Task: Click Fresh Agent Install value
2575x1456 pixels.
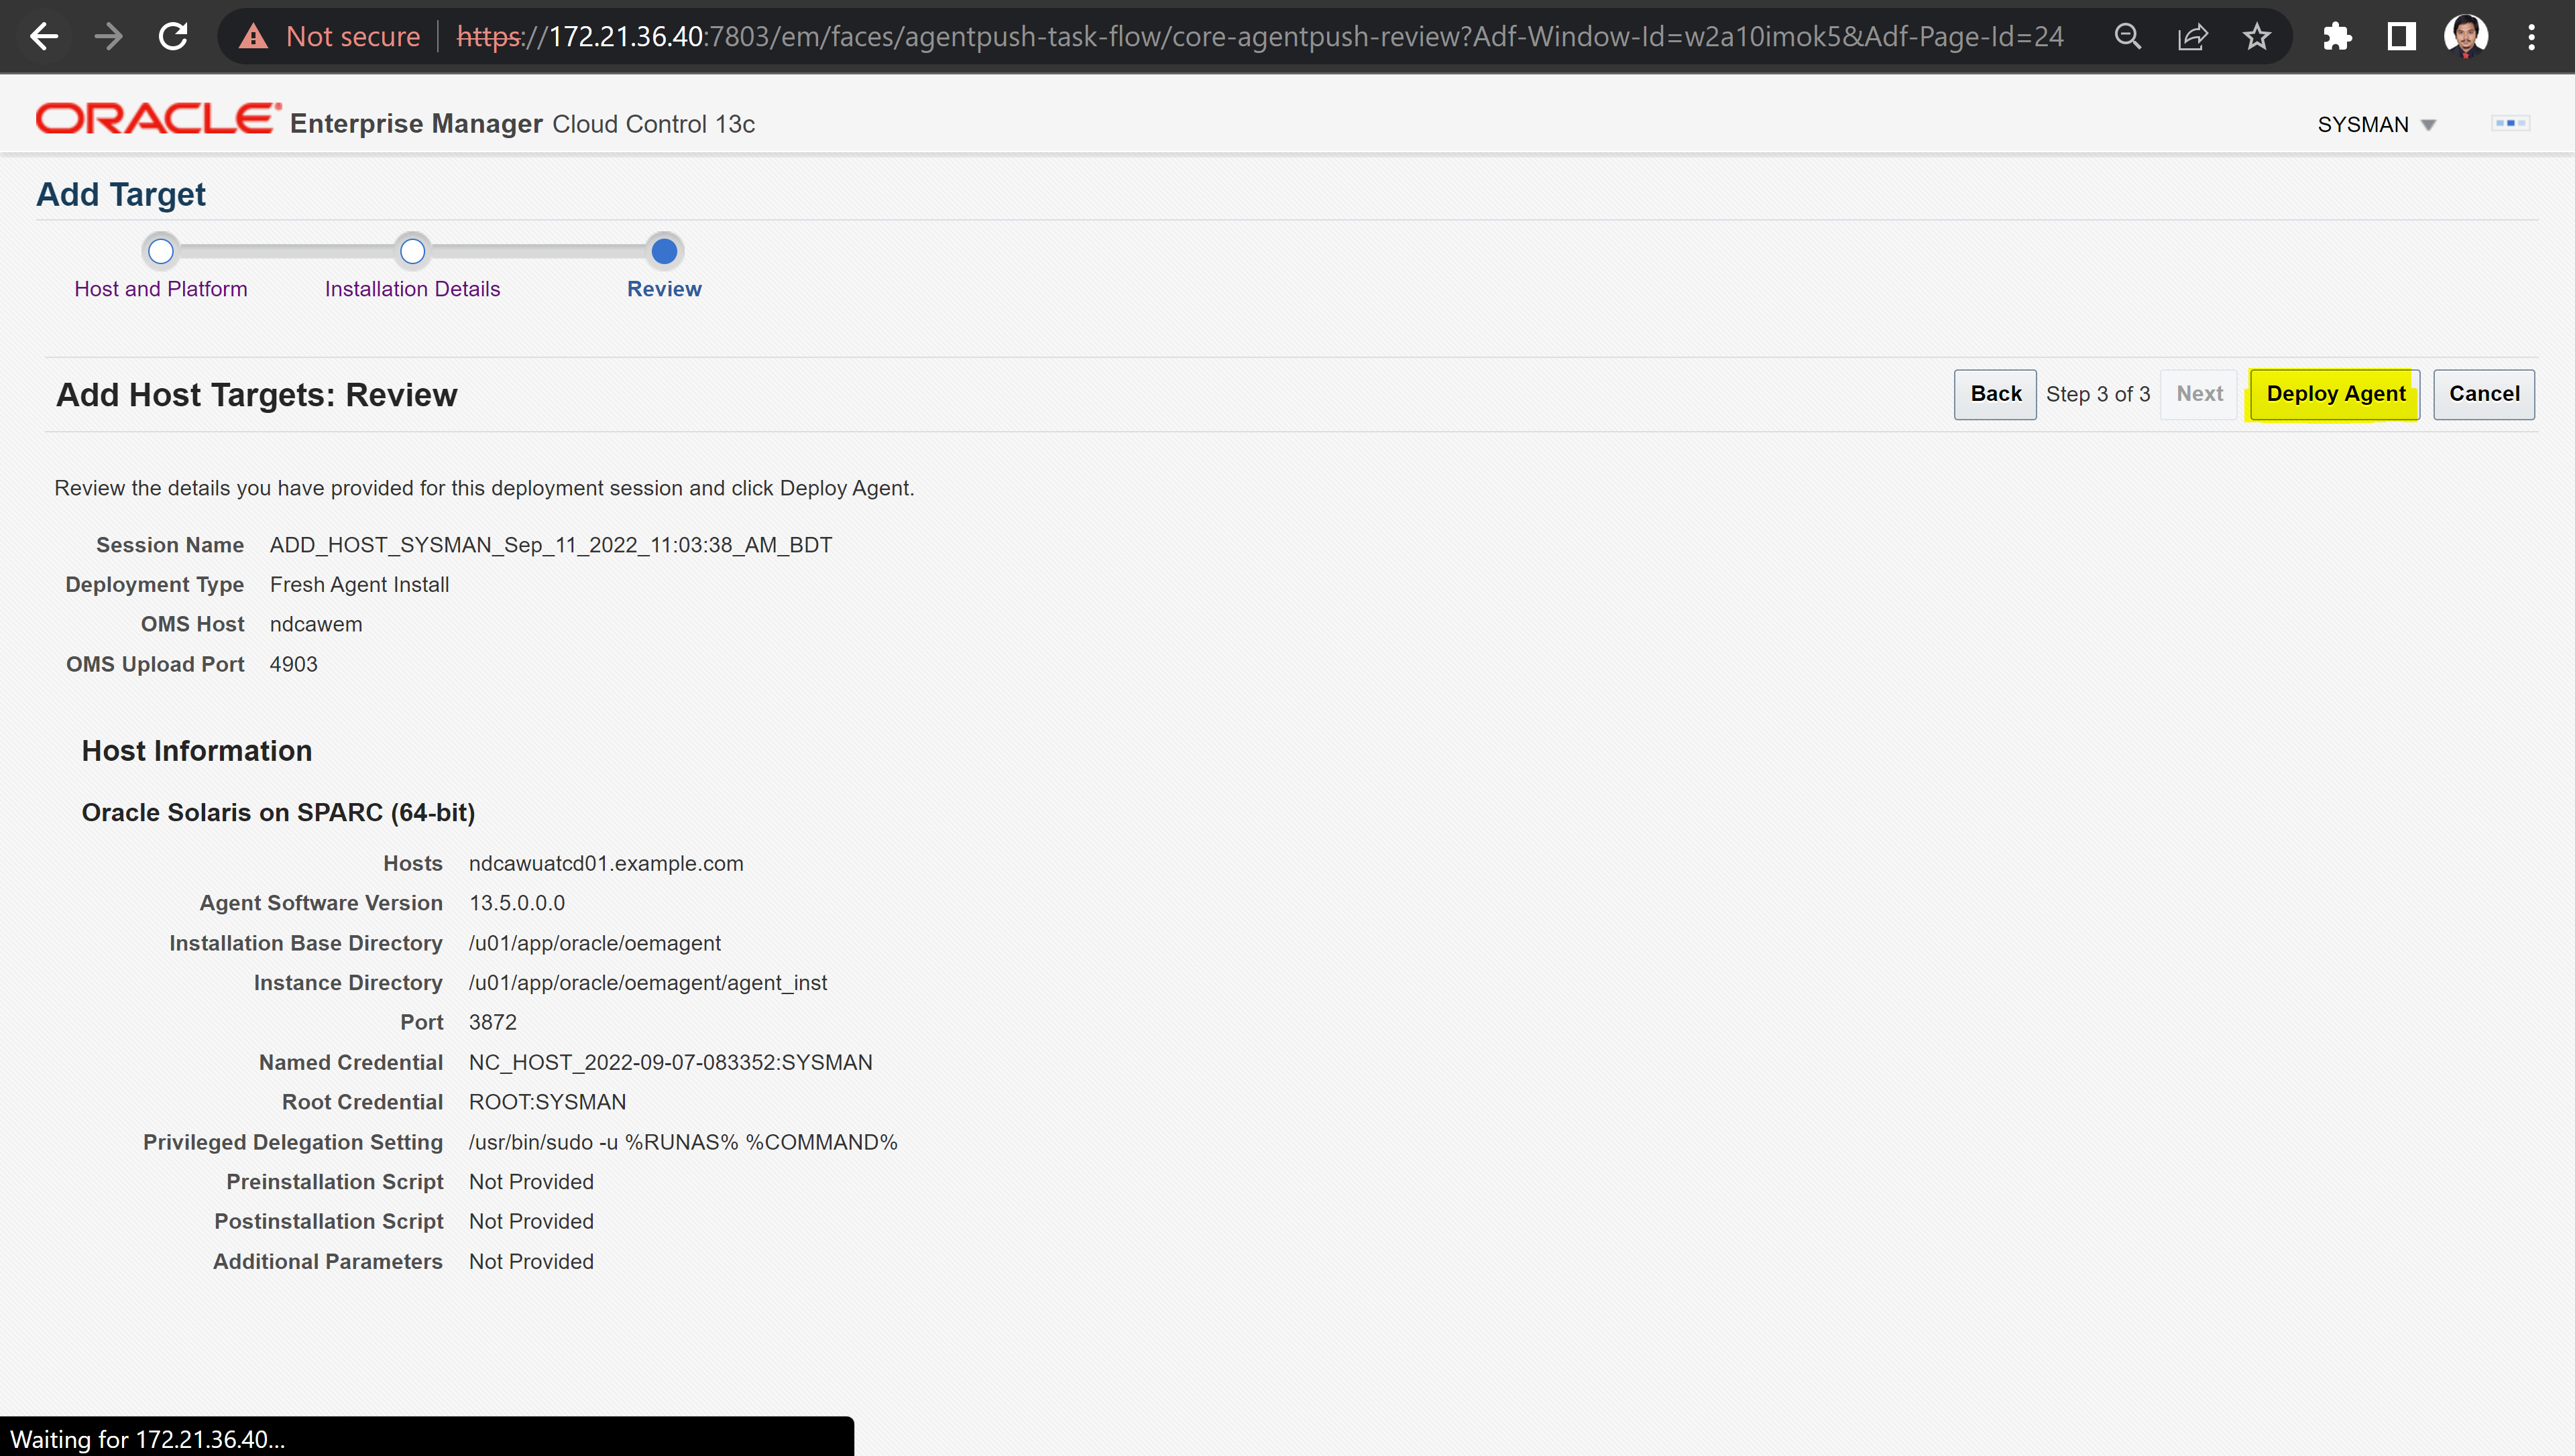Action: (x=359, y=585)
